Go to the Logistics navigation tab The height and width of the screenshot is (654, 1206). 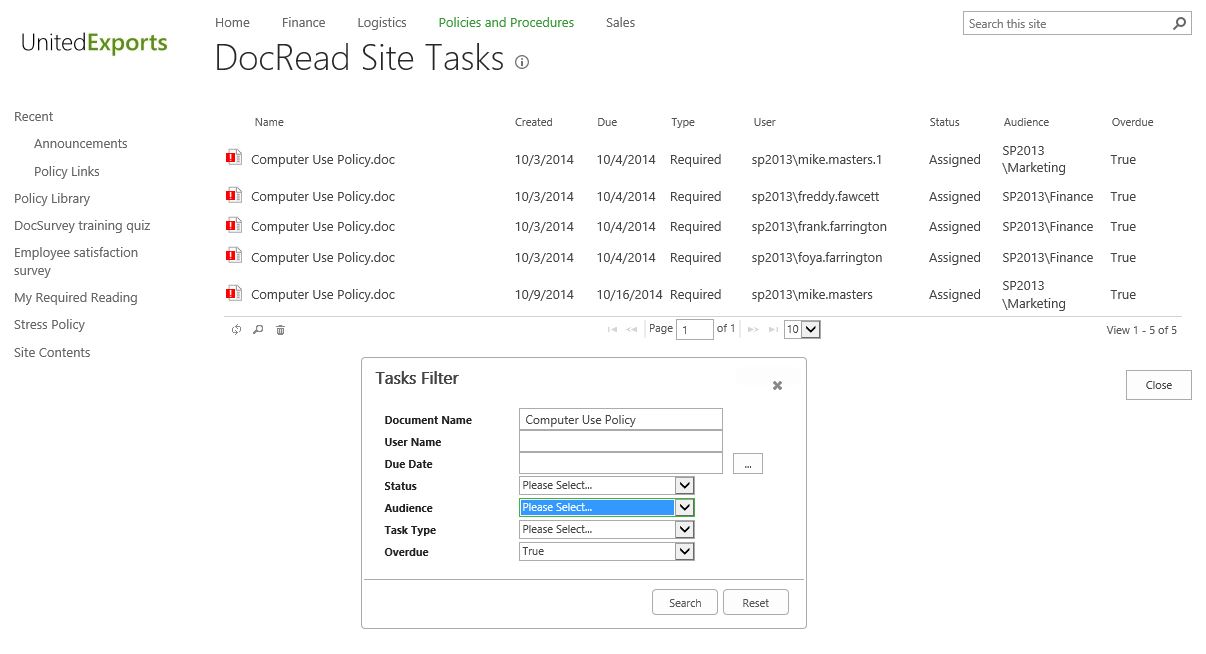(382, 22)
